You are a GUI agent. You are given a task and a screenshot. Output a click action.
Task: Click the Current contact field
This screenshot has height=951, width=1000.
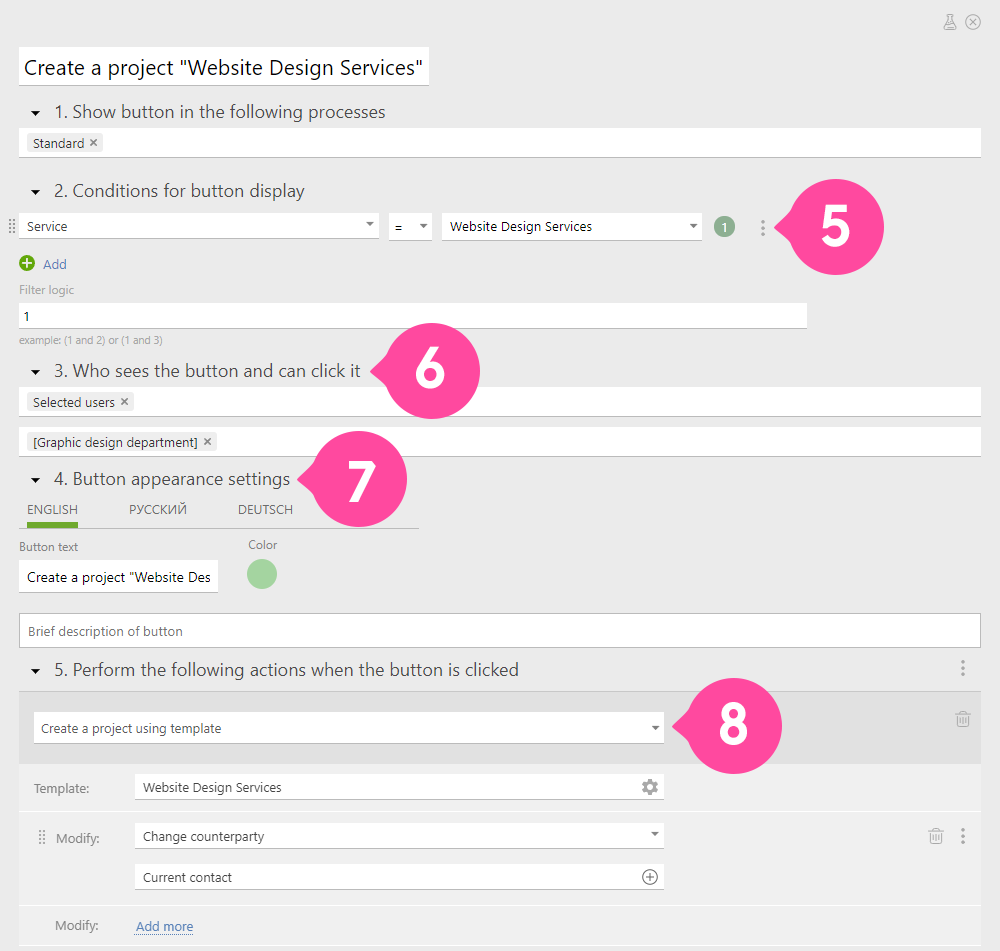(399, 877)
